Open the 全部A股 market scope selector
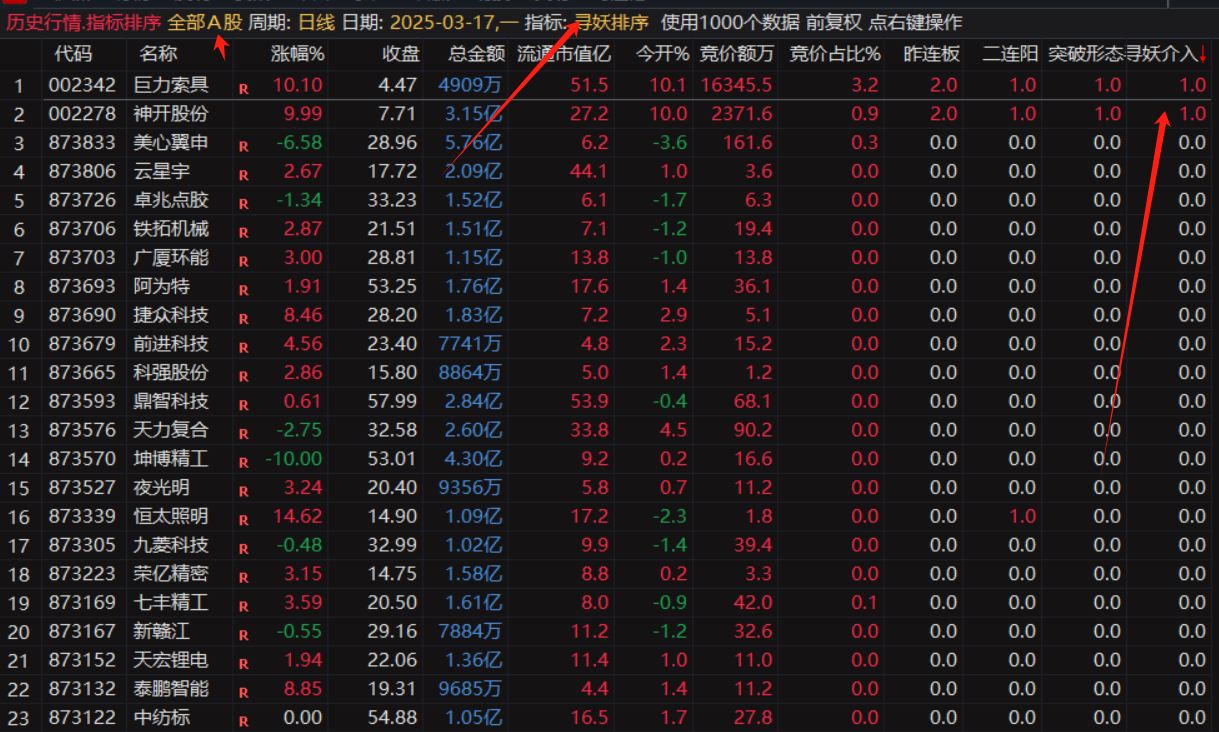 [204, 22]
